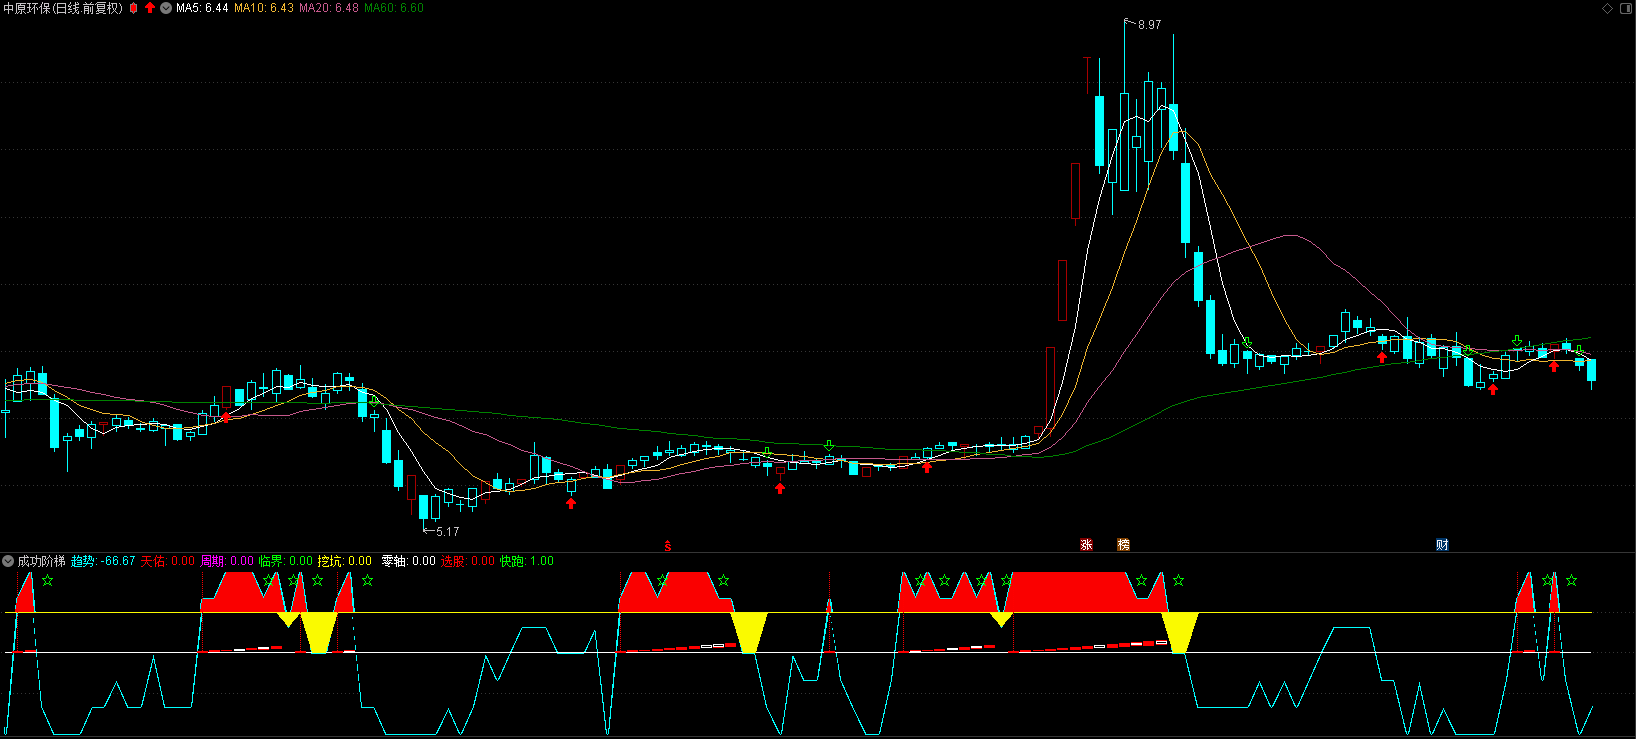This screenshot has height=739, width=1636.
Task: Select the MA10: 6.43 label
Action: (x=264, y=8)
